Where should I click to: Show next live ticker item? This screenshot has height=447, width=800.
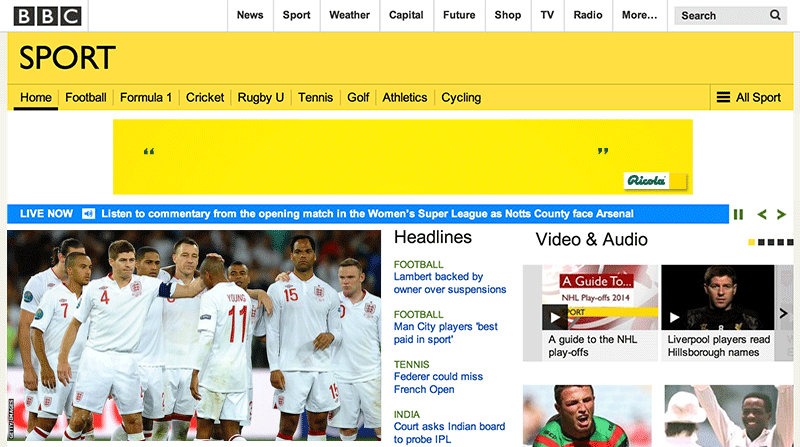pyautogui.click(x=781, y=214)
